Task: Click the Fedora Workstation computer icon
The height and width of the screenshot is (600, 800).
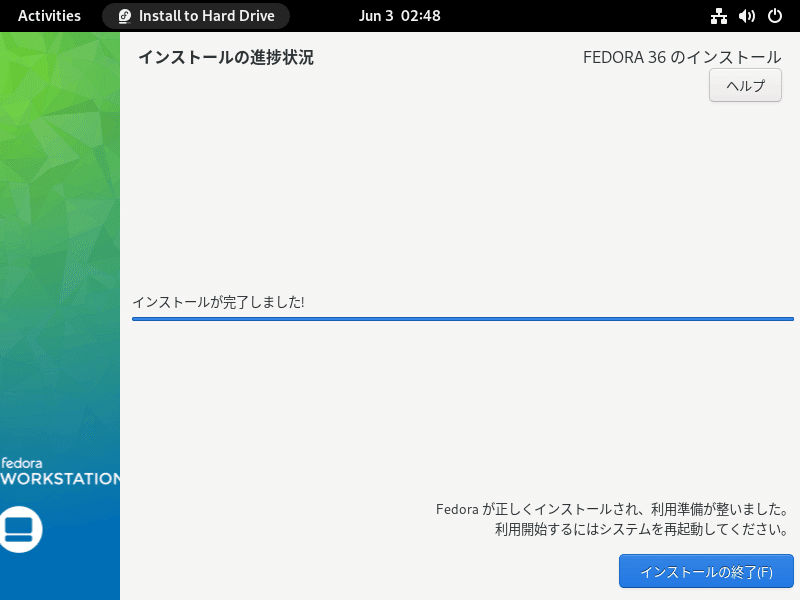Action: 20,529
